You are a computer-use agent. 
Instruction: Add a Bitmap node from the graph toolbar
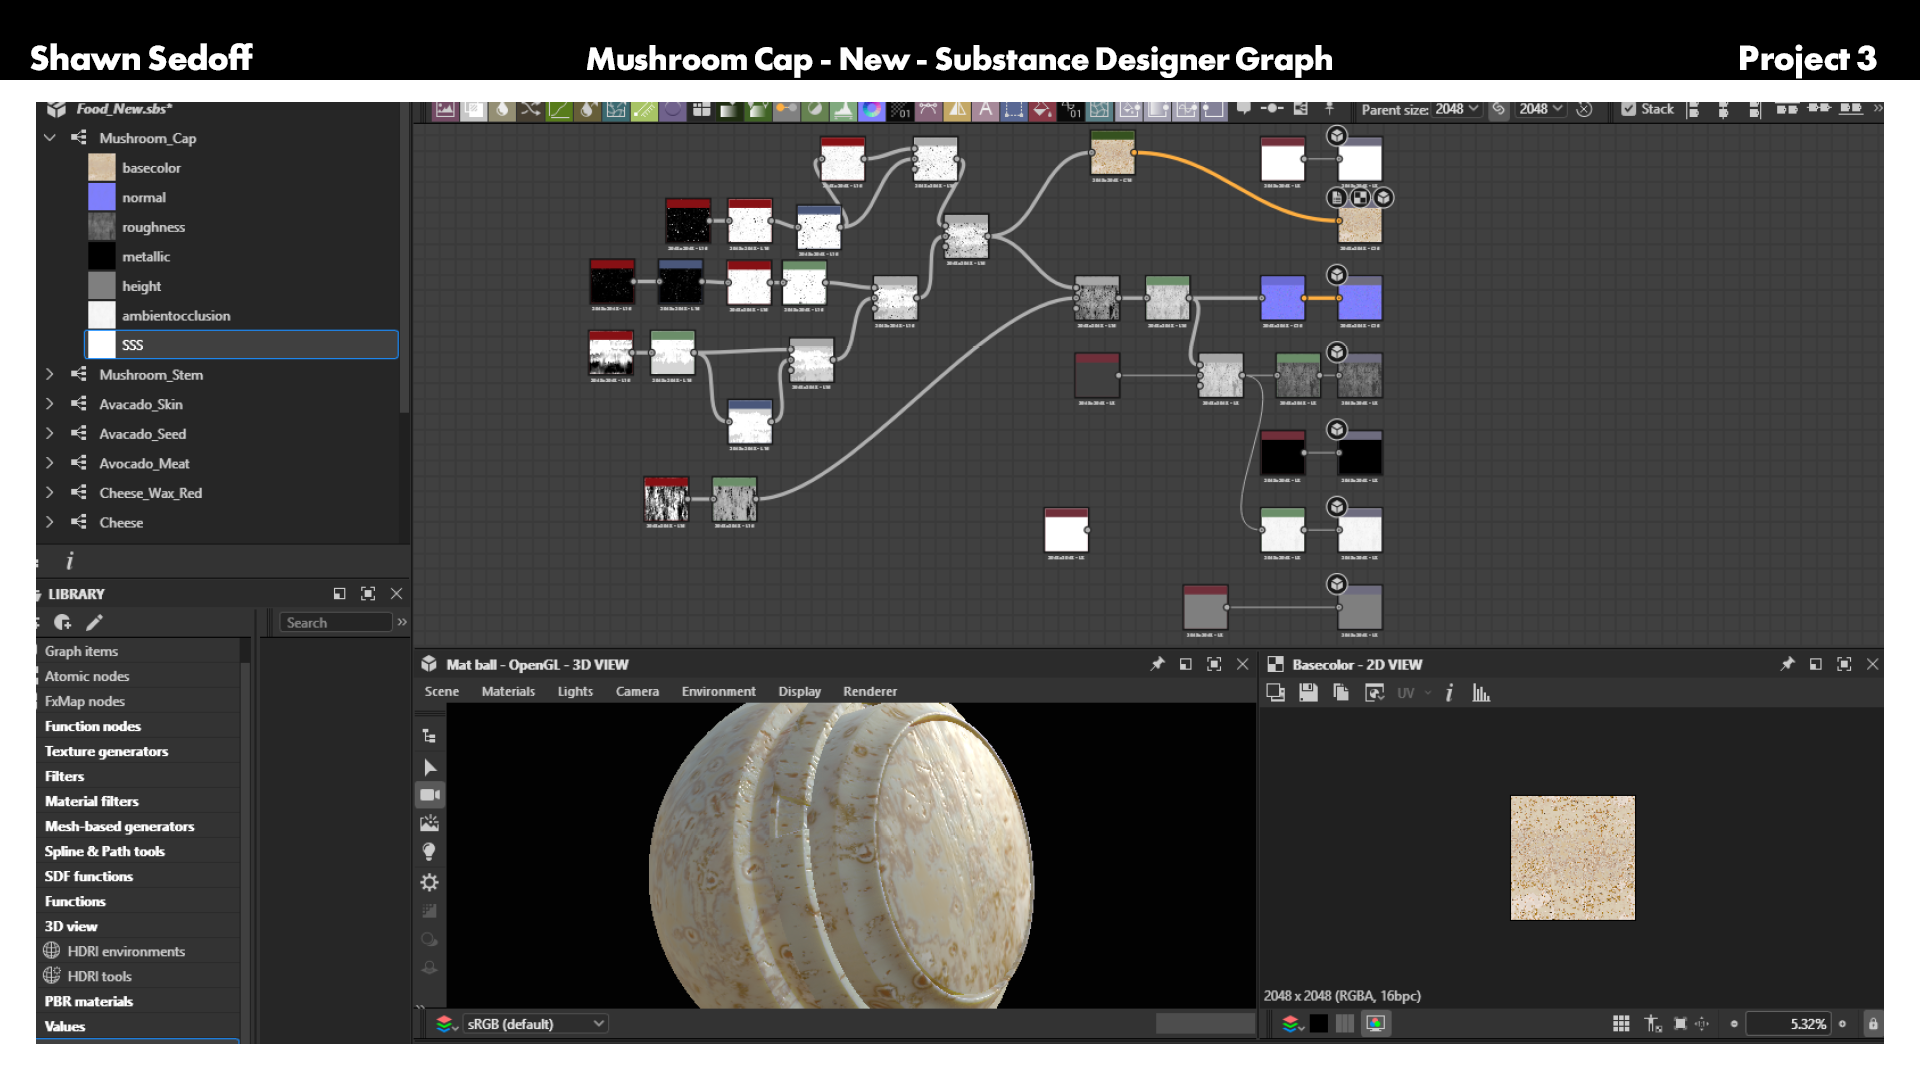(445, 109)
